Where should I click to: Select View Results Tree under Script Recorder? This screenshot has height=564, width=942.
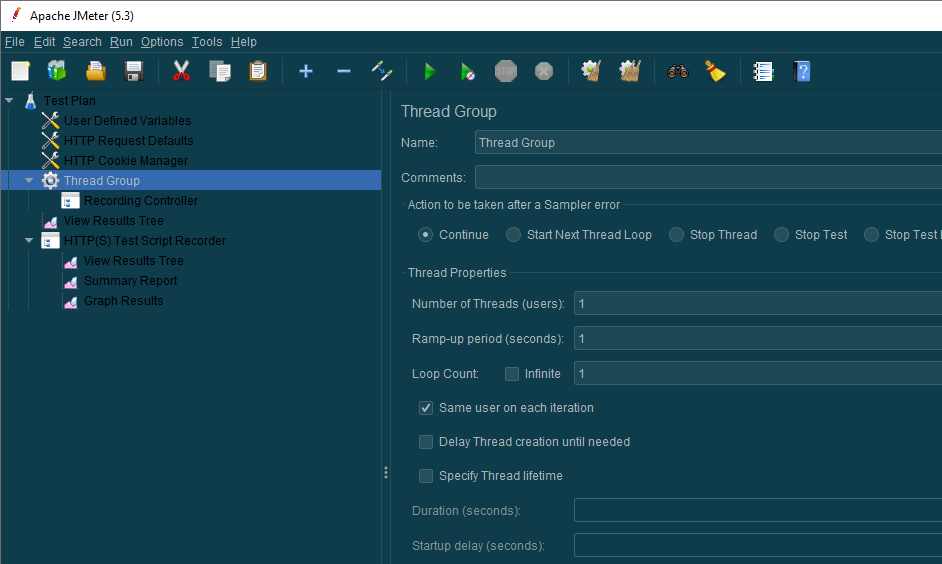[x=123, y=261]
